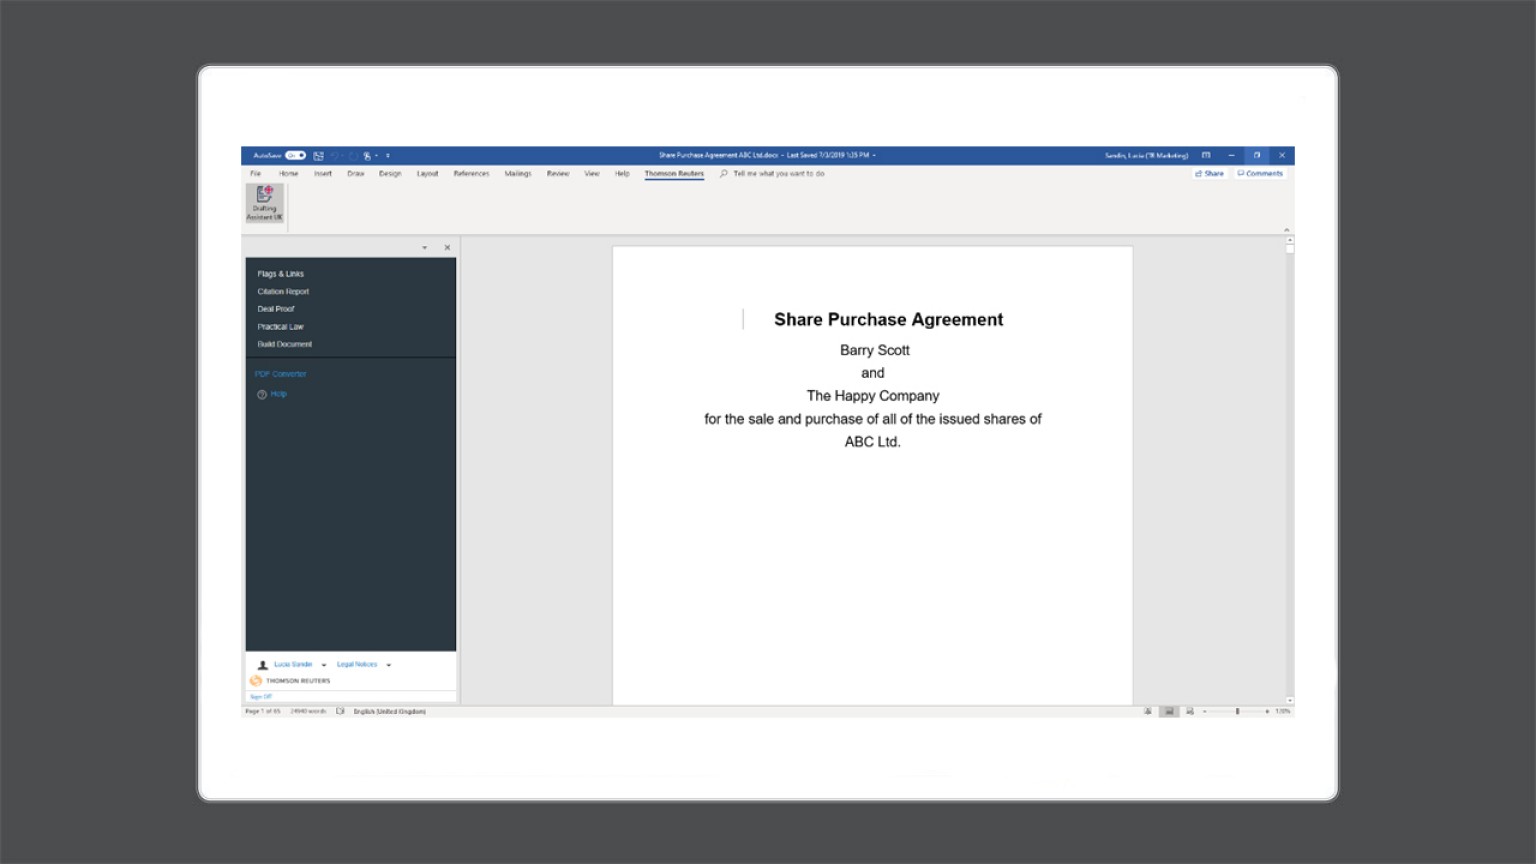The width and height of the screenshot is (1536, 864).
Task: Expand the Legal Notices dropdown
Action: [x=389, y=664]
